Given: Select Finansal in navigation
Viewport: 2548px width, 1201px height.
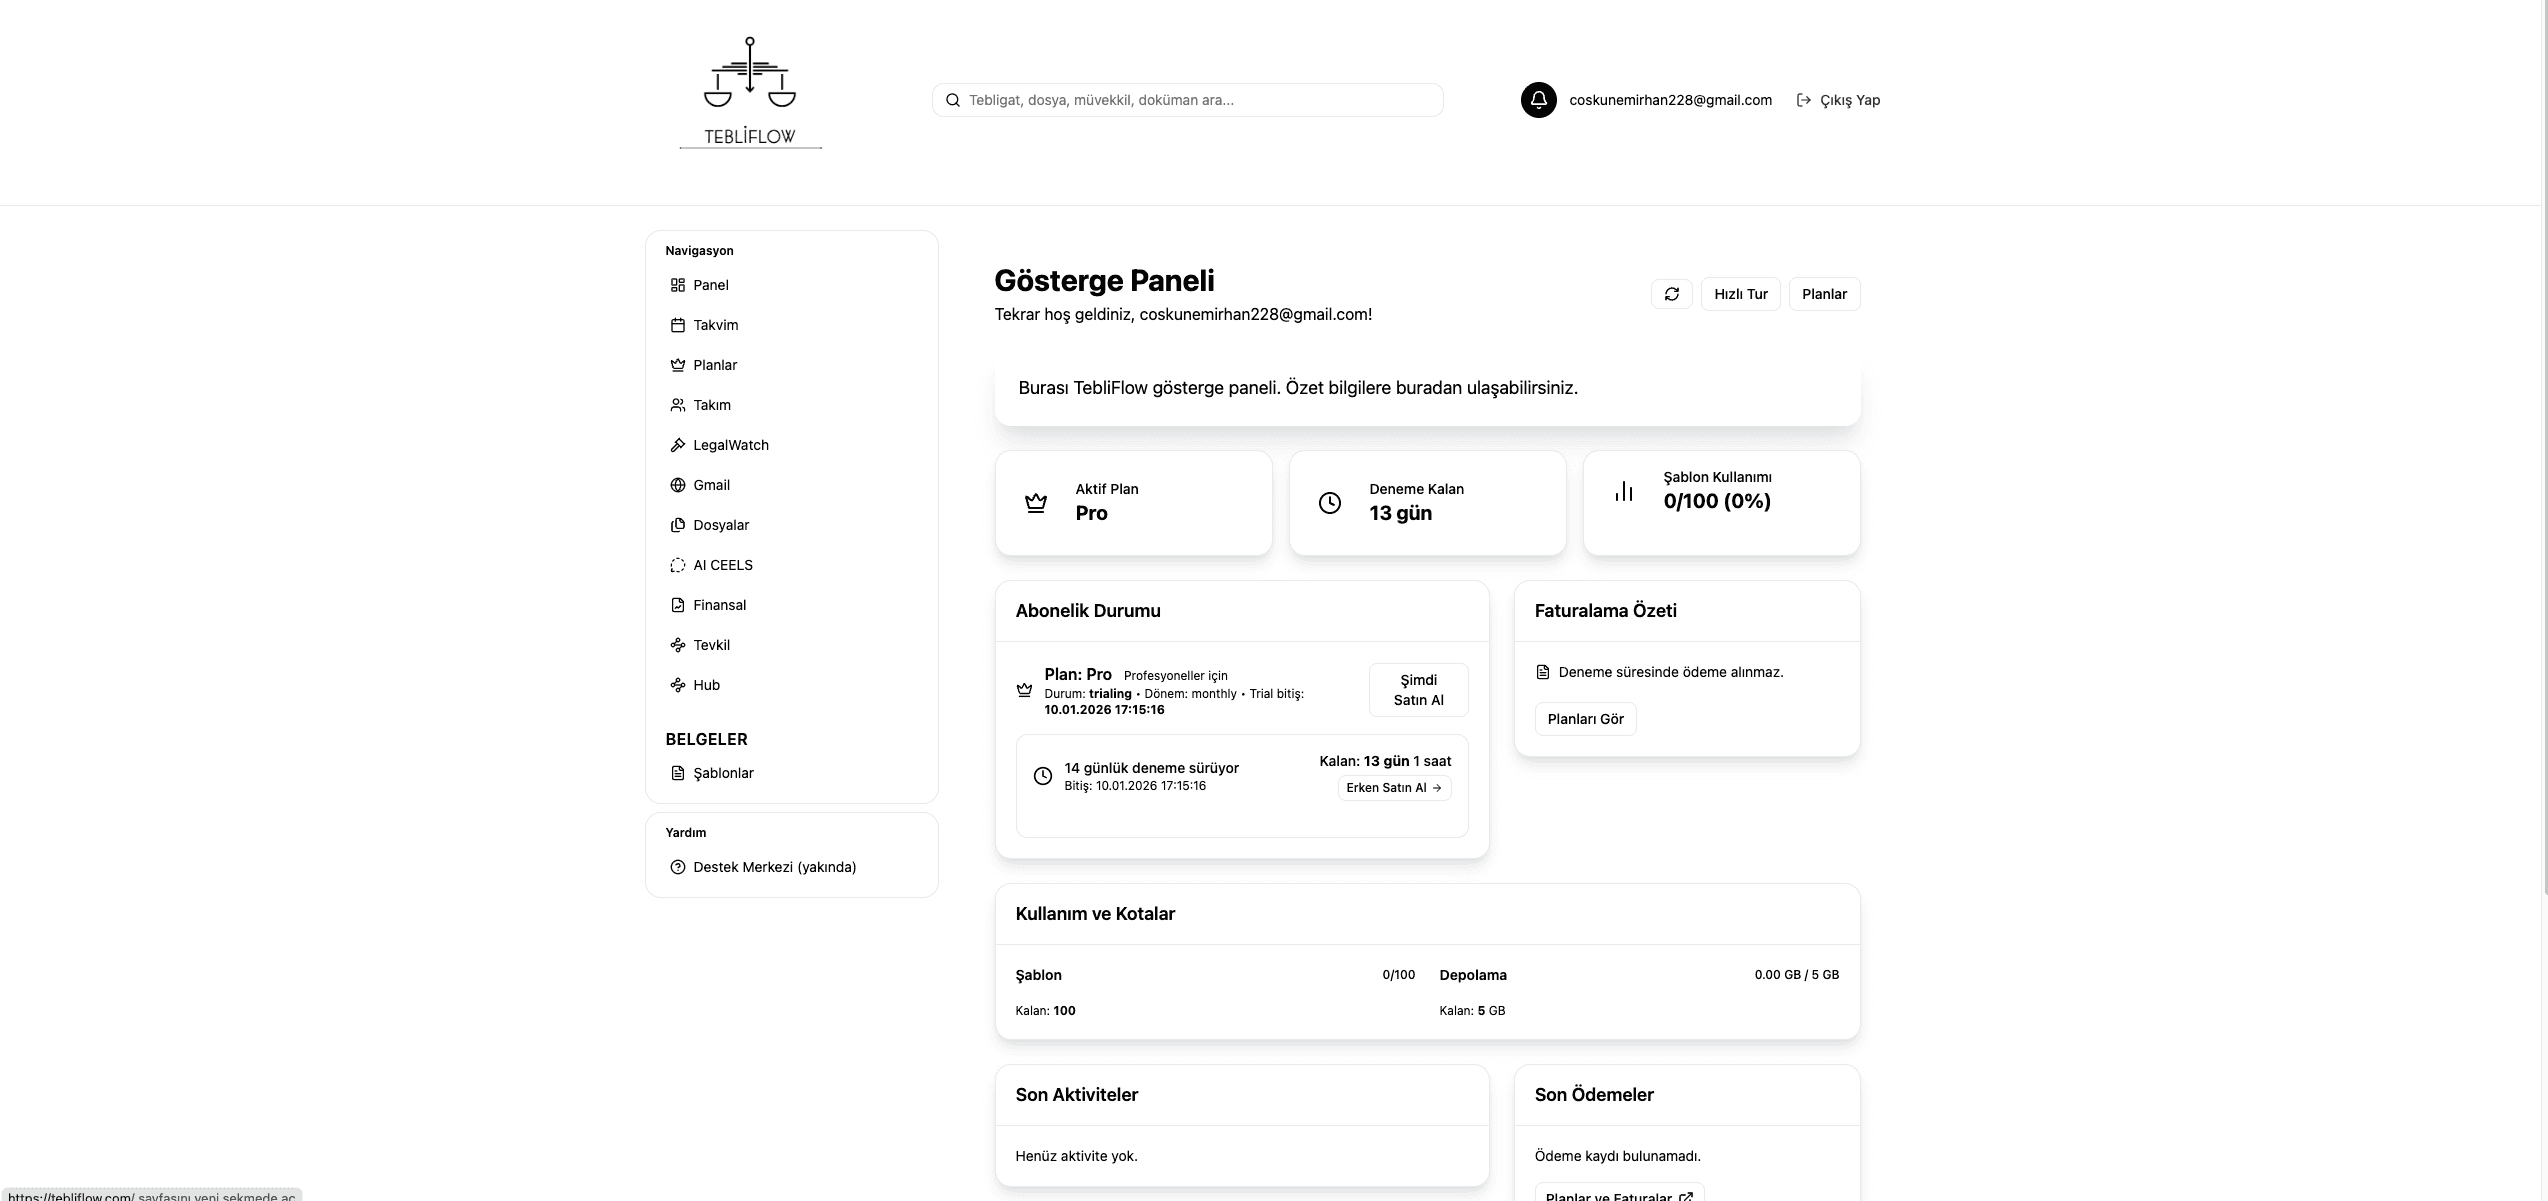Looking at the screenshot, I should (719, 605).
